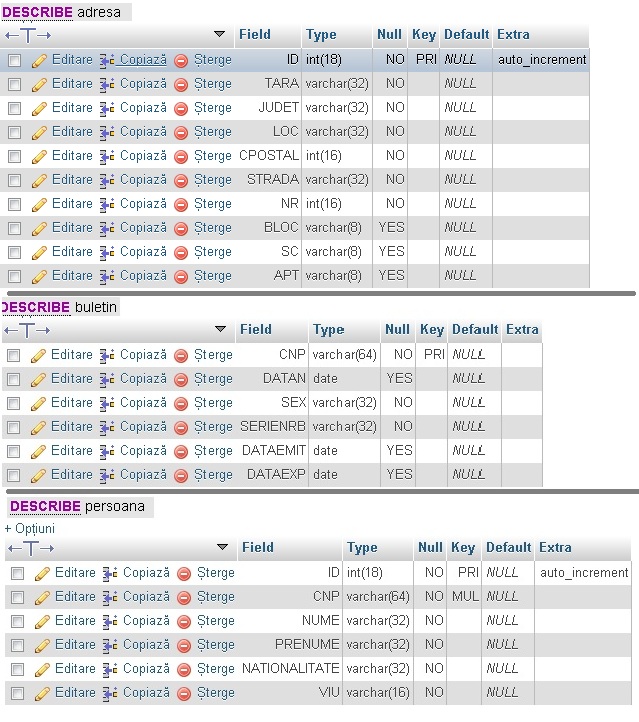
Task: Select checkbox of adresa CPOSTAL row
Action: pos(15,156)
